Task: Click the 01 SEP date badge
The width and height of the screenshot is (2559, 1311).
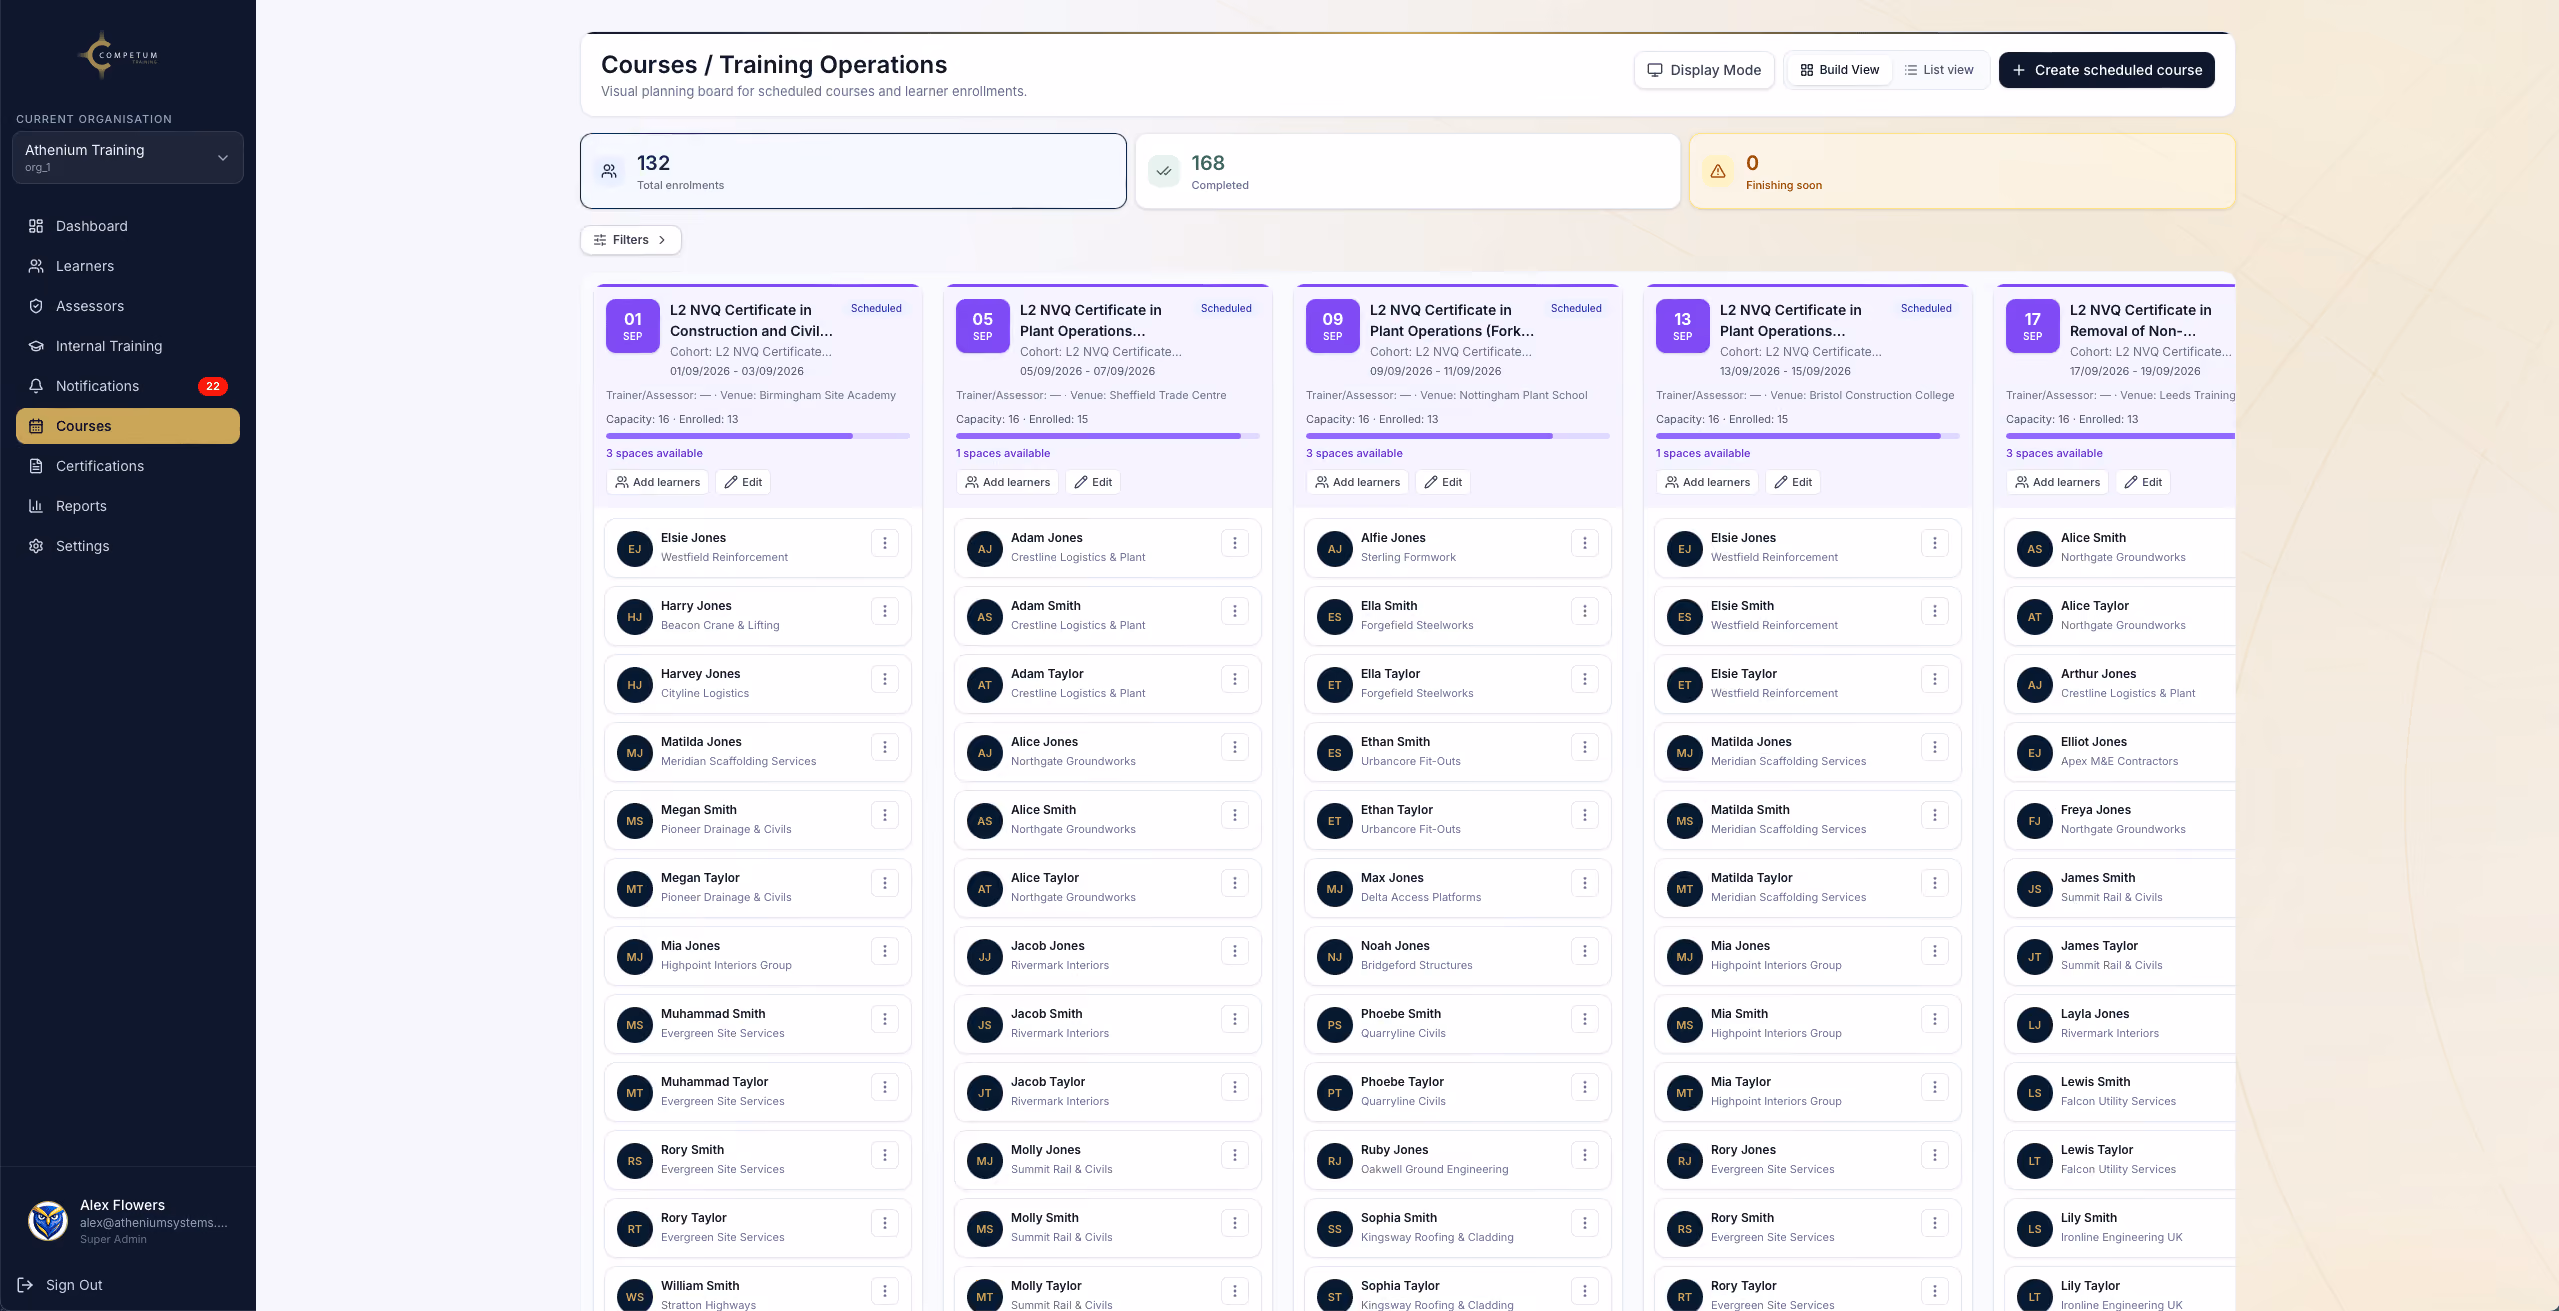Action: (x=633, y=326)
